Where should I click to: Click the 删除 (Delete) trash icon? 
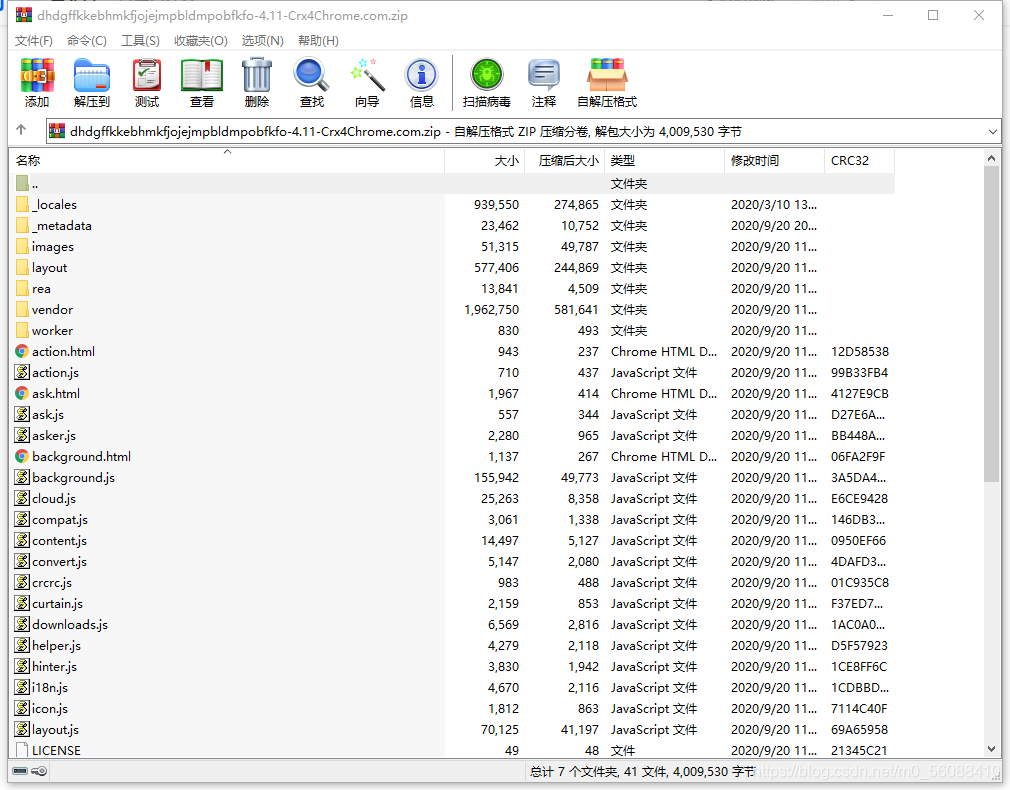[x=257, y=82]
